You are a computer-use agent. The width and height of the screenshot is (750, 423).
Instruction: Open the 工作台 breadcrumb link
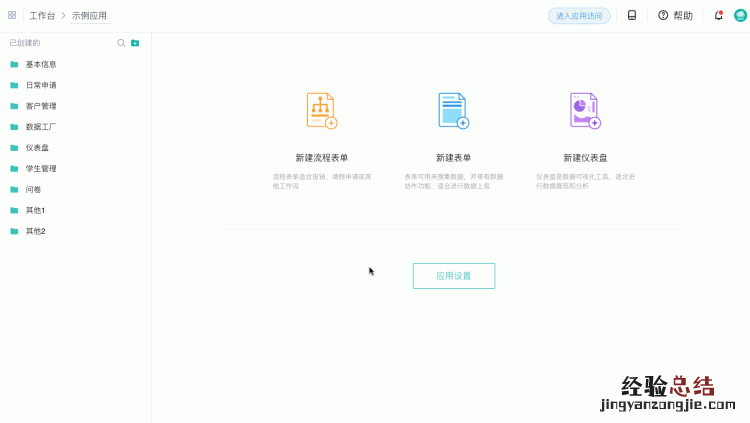click(x=42, y=16)
